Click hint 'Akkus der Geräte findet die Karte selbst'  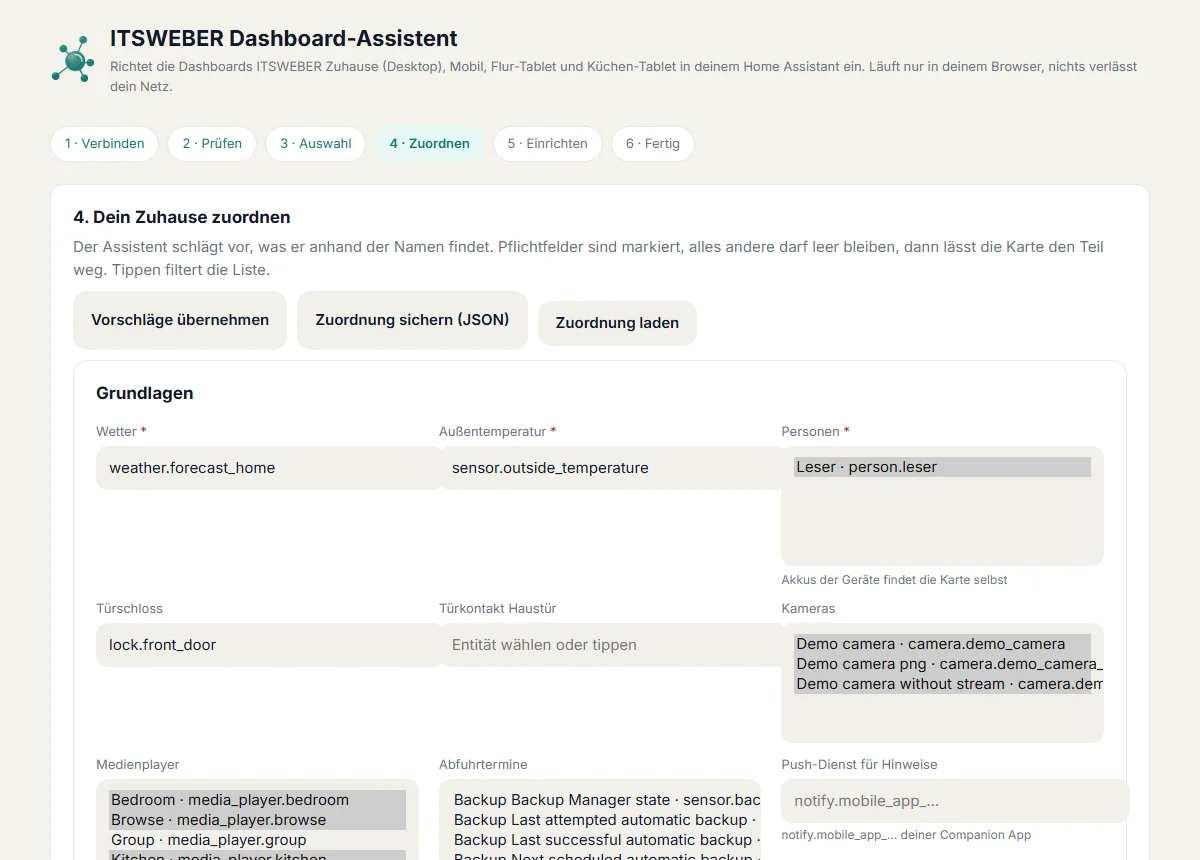894,580
